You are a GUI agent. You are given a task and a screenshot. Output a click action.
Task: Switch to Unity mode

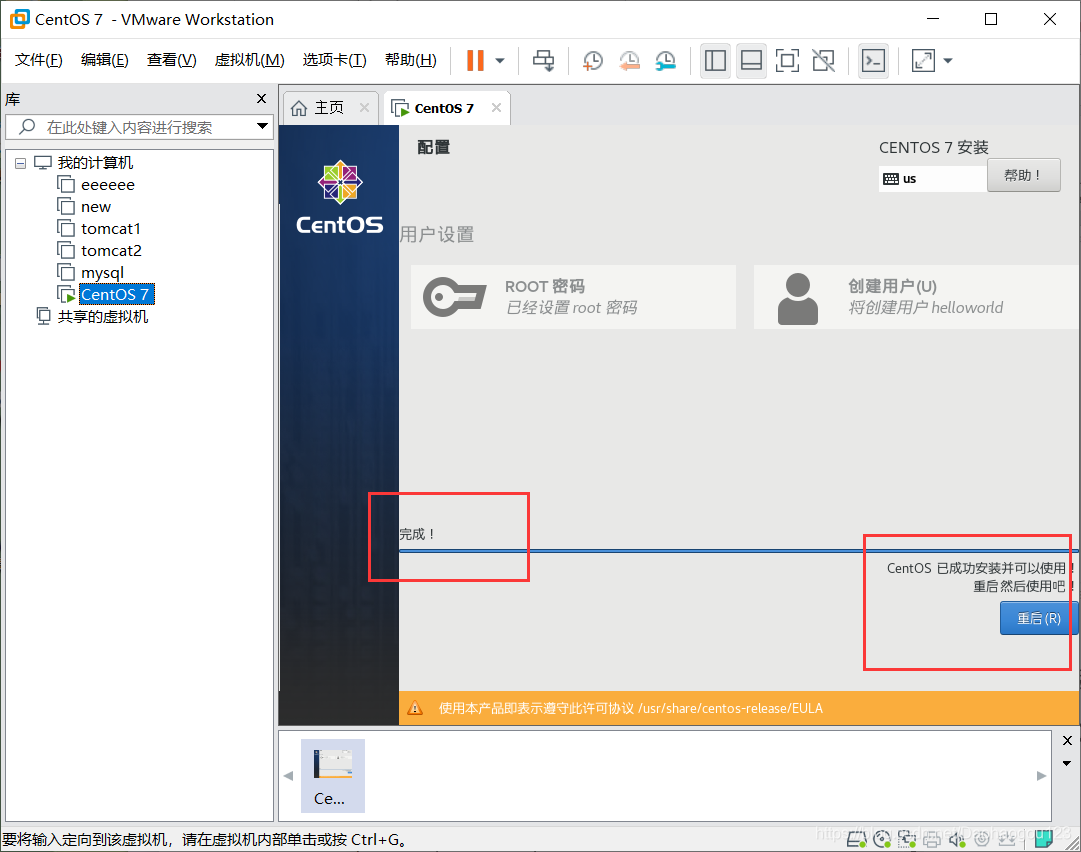coord(824,61)
